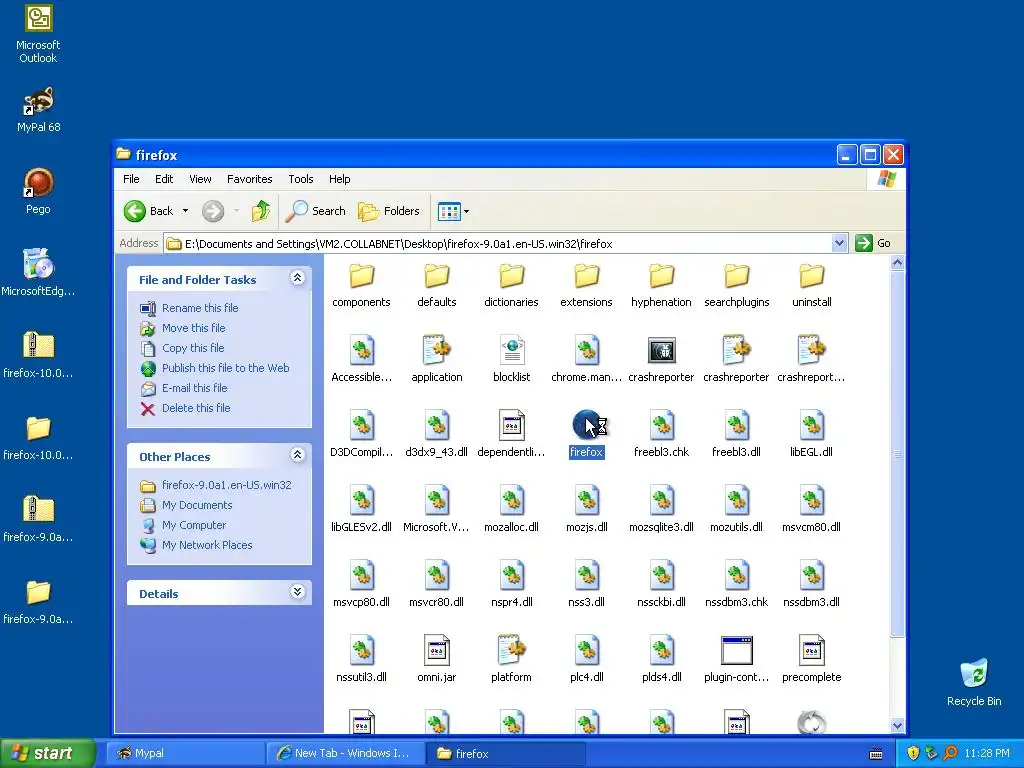Select the Microsoft Outlook desktop icon
This screenshot has height=768, width=1024.
tap(38, 34)
